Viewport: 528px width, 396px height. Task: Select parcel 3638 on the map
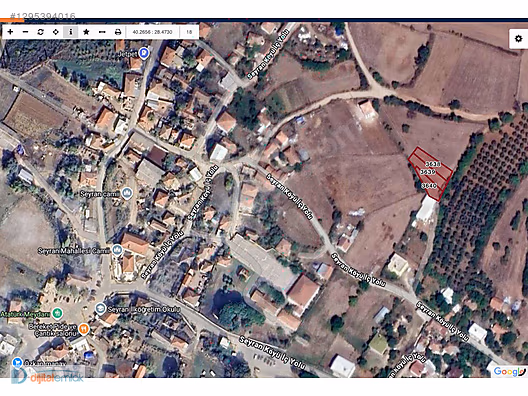point(432,164)
